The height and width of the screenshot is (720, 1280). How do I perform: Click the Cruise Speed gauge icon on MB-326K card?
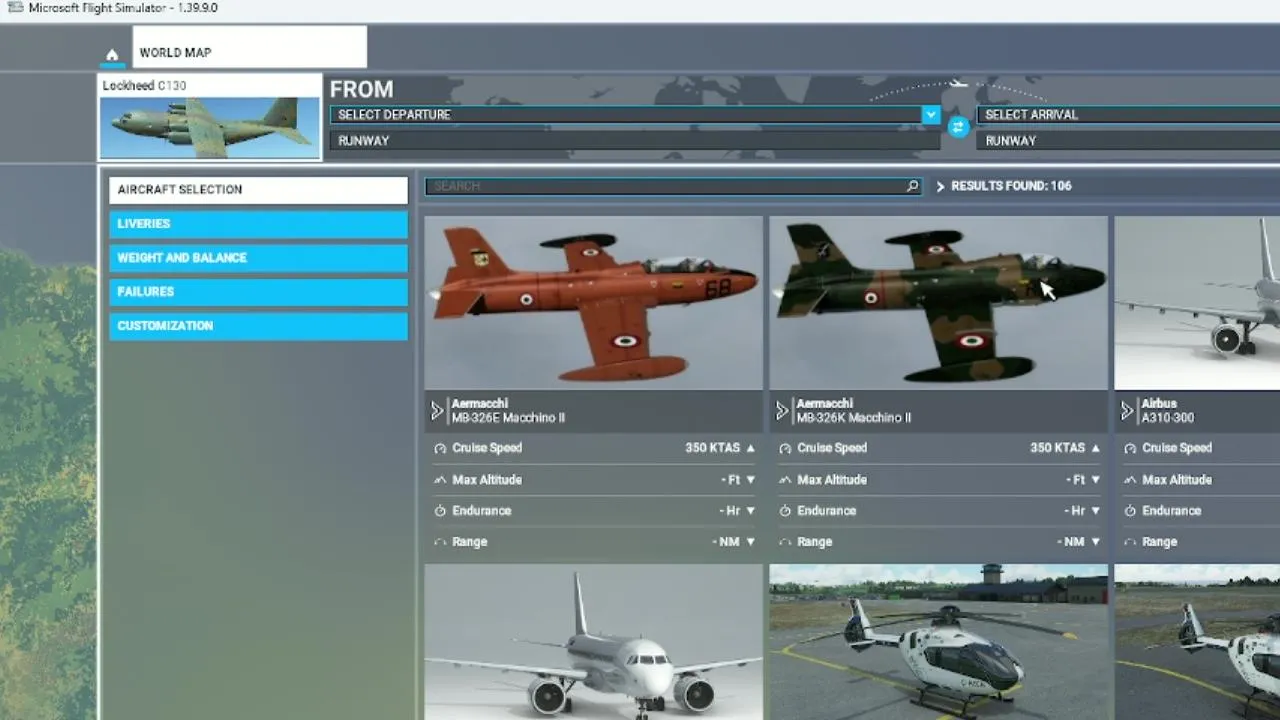[x=785, y=449]
